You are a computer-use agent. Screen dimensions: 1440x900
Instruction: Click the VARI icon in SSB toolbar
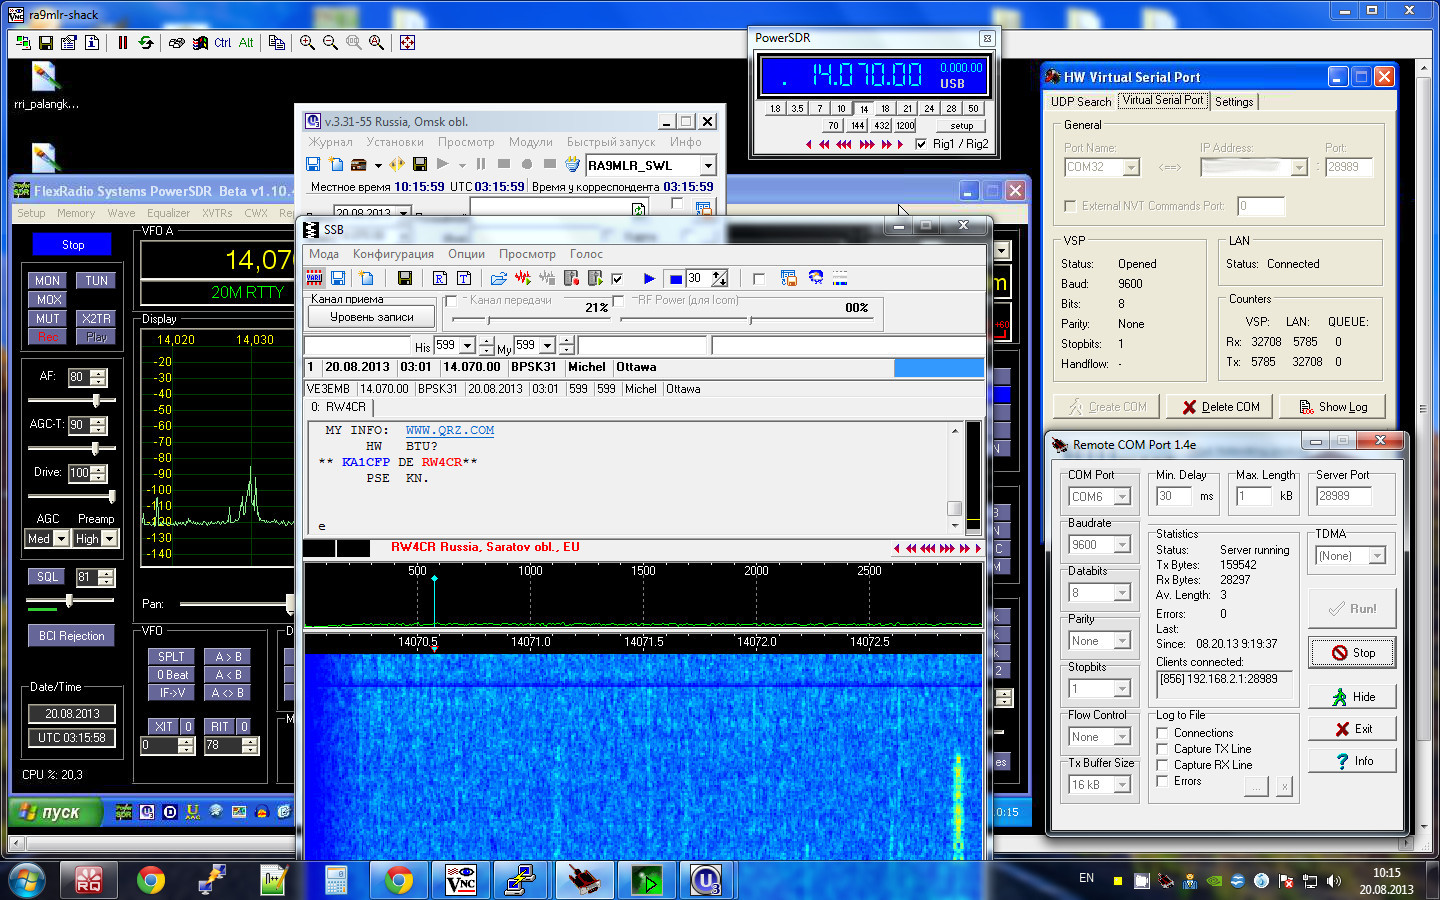coord(314,278)
